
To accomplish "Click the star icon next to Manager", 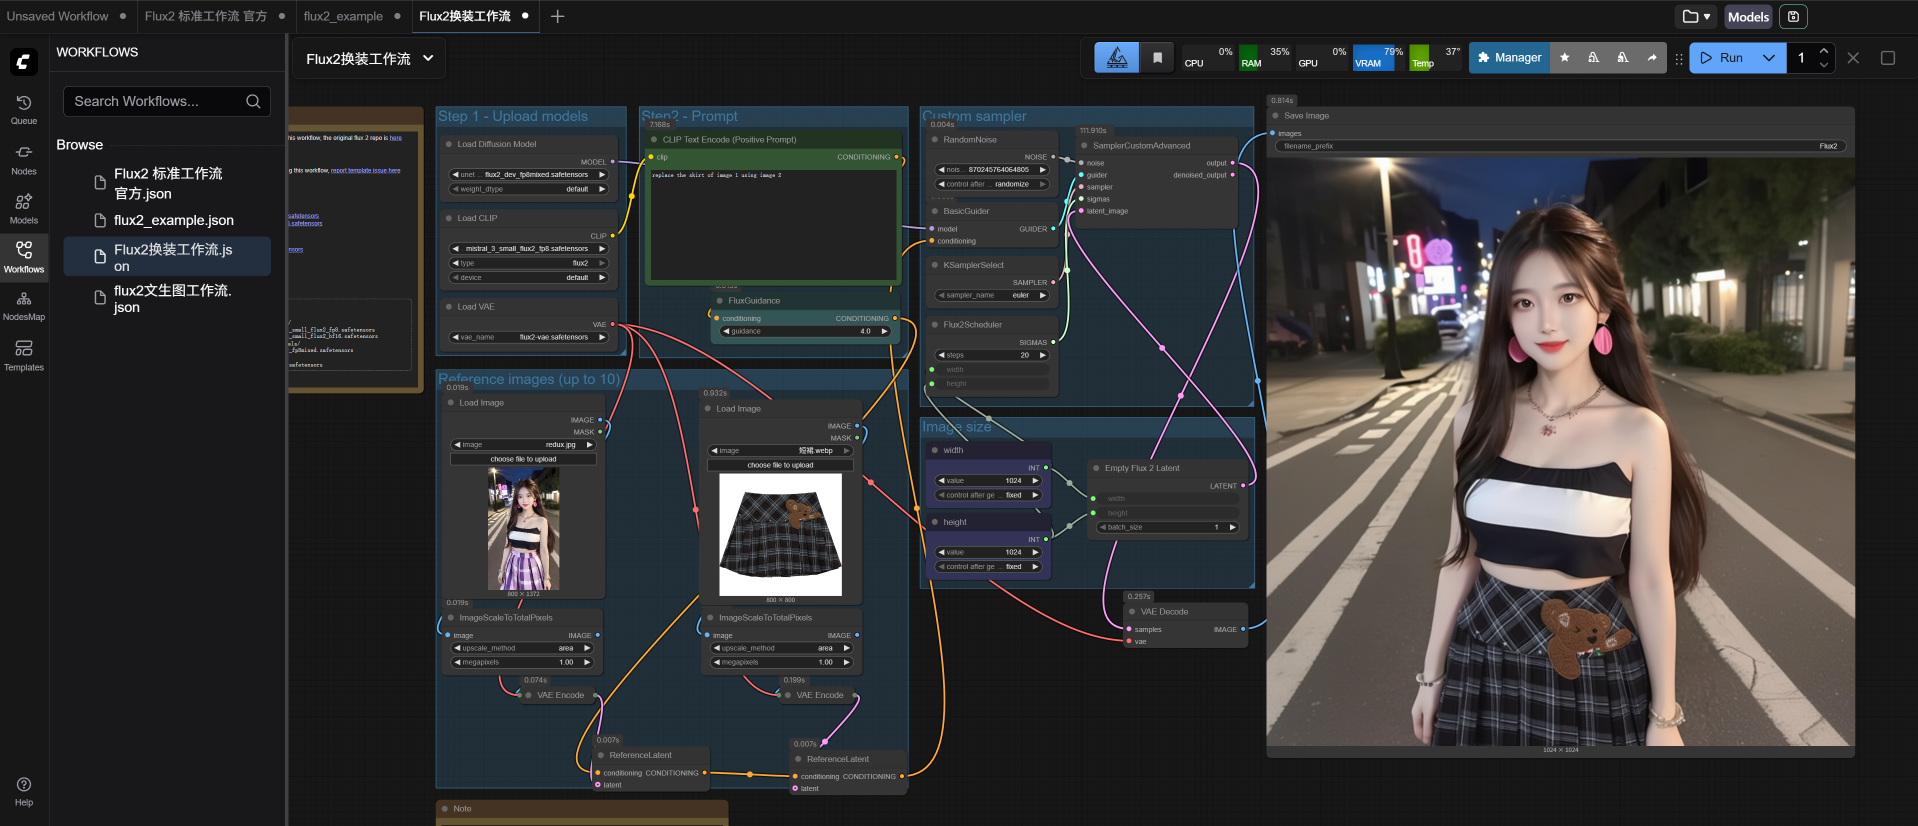I will 1565,58.
